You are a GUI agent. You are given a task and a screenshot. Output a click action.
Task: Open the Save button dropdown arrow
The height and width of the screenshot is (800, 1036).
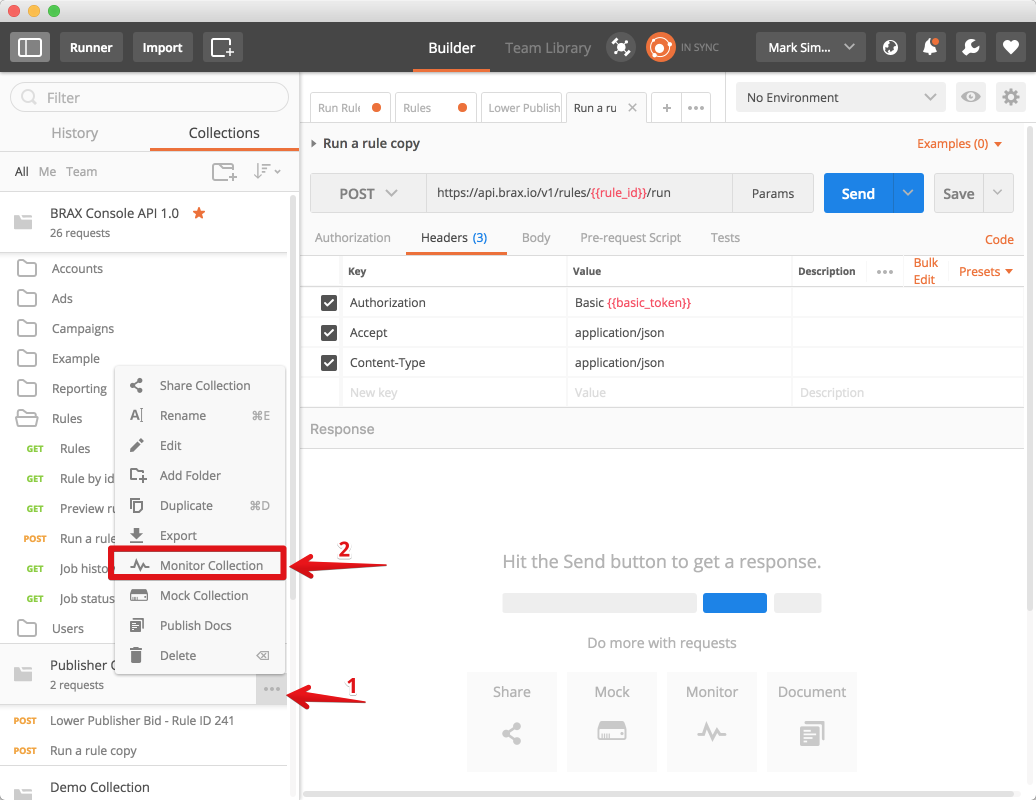tap(998, 194)
